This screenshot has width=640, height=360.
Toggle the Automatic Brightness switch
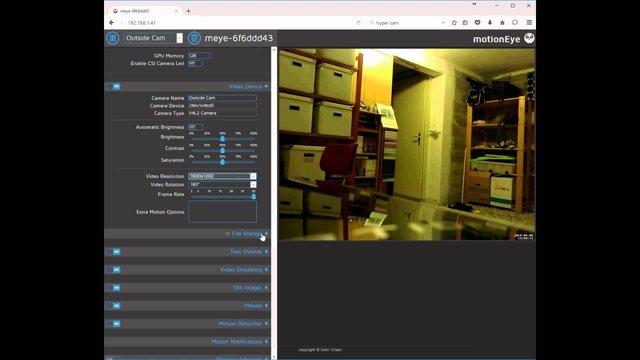[195, 127]
